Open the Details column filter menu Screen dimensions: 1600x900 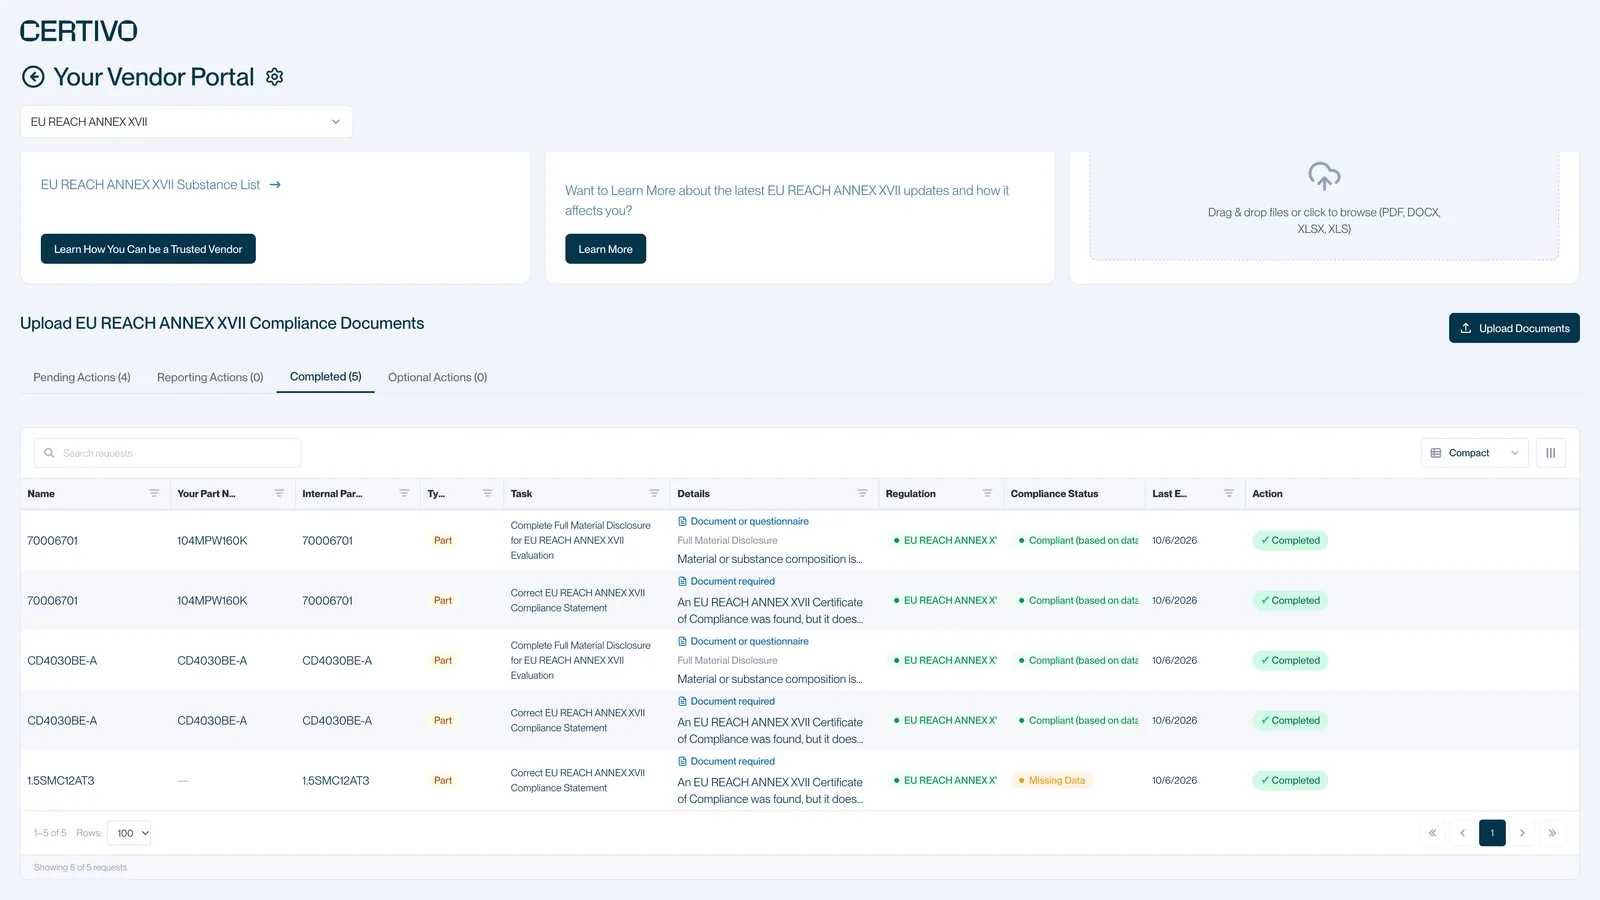click(x=862, y=494)
